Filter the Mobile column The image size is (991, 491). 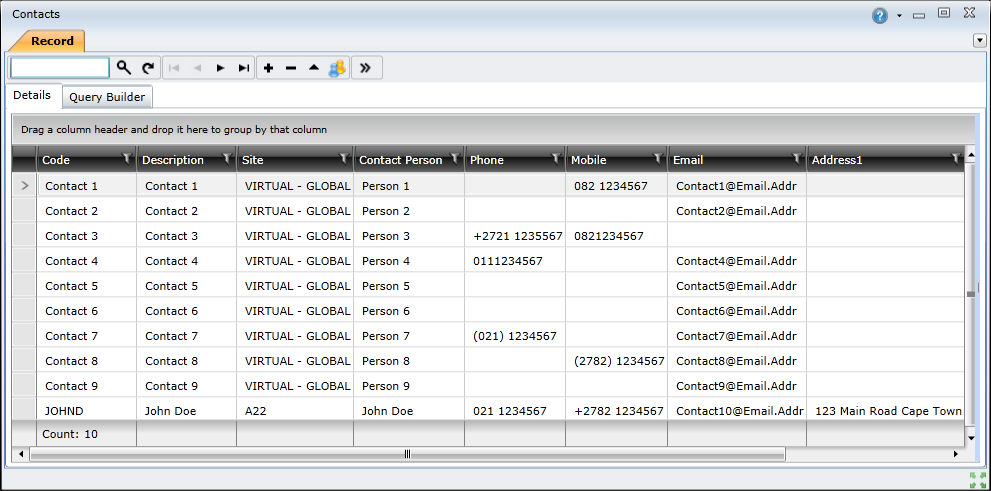(x=658, y=158)
